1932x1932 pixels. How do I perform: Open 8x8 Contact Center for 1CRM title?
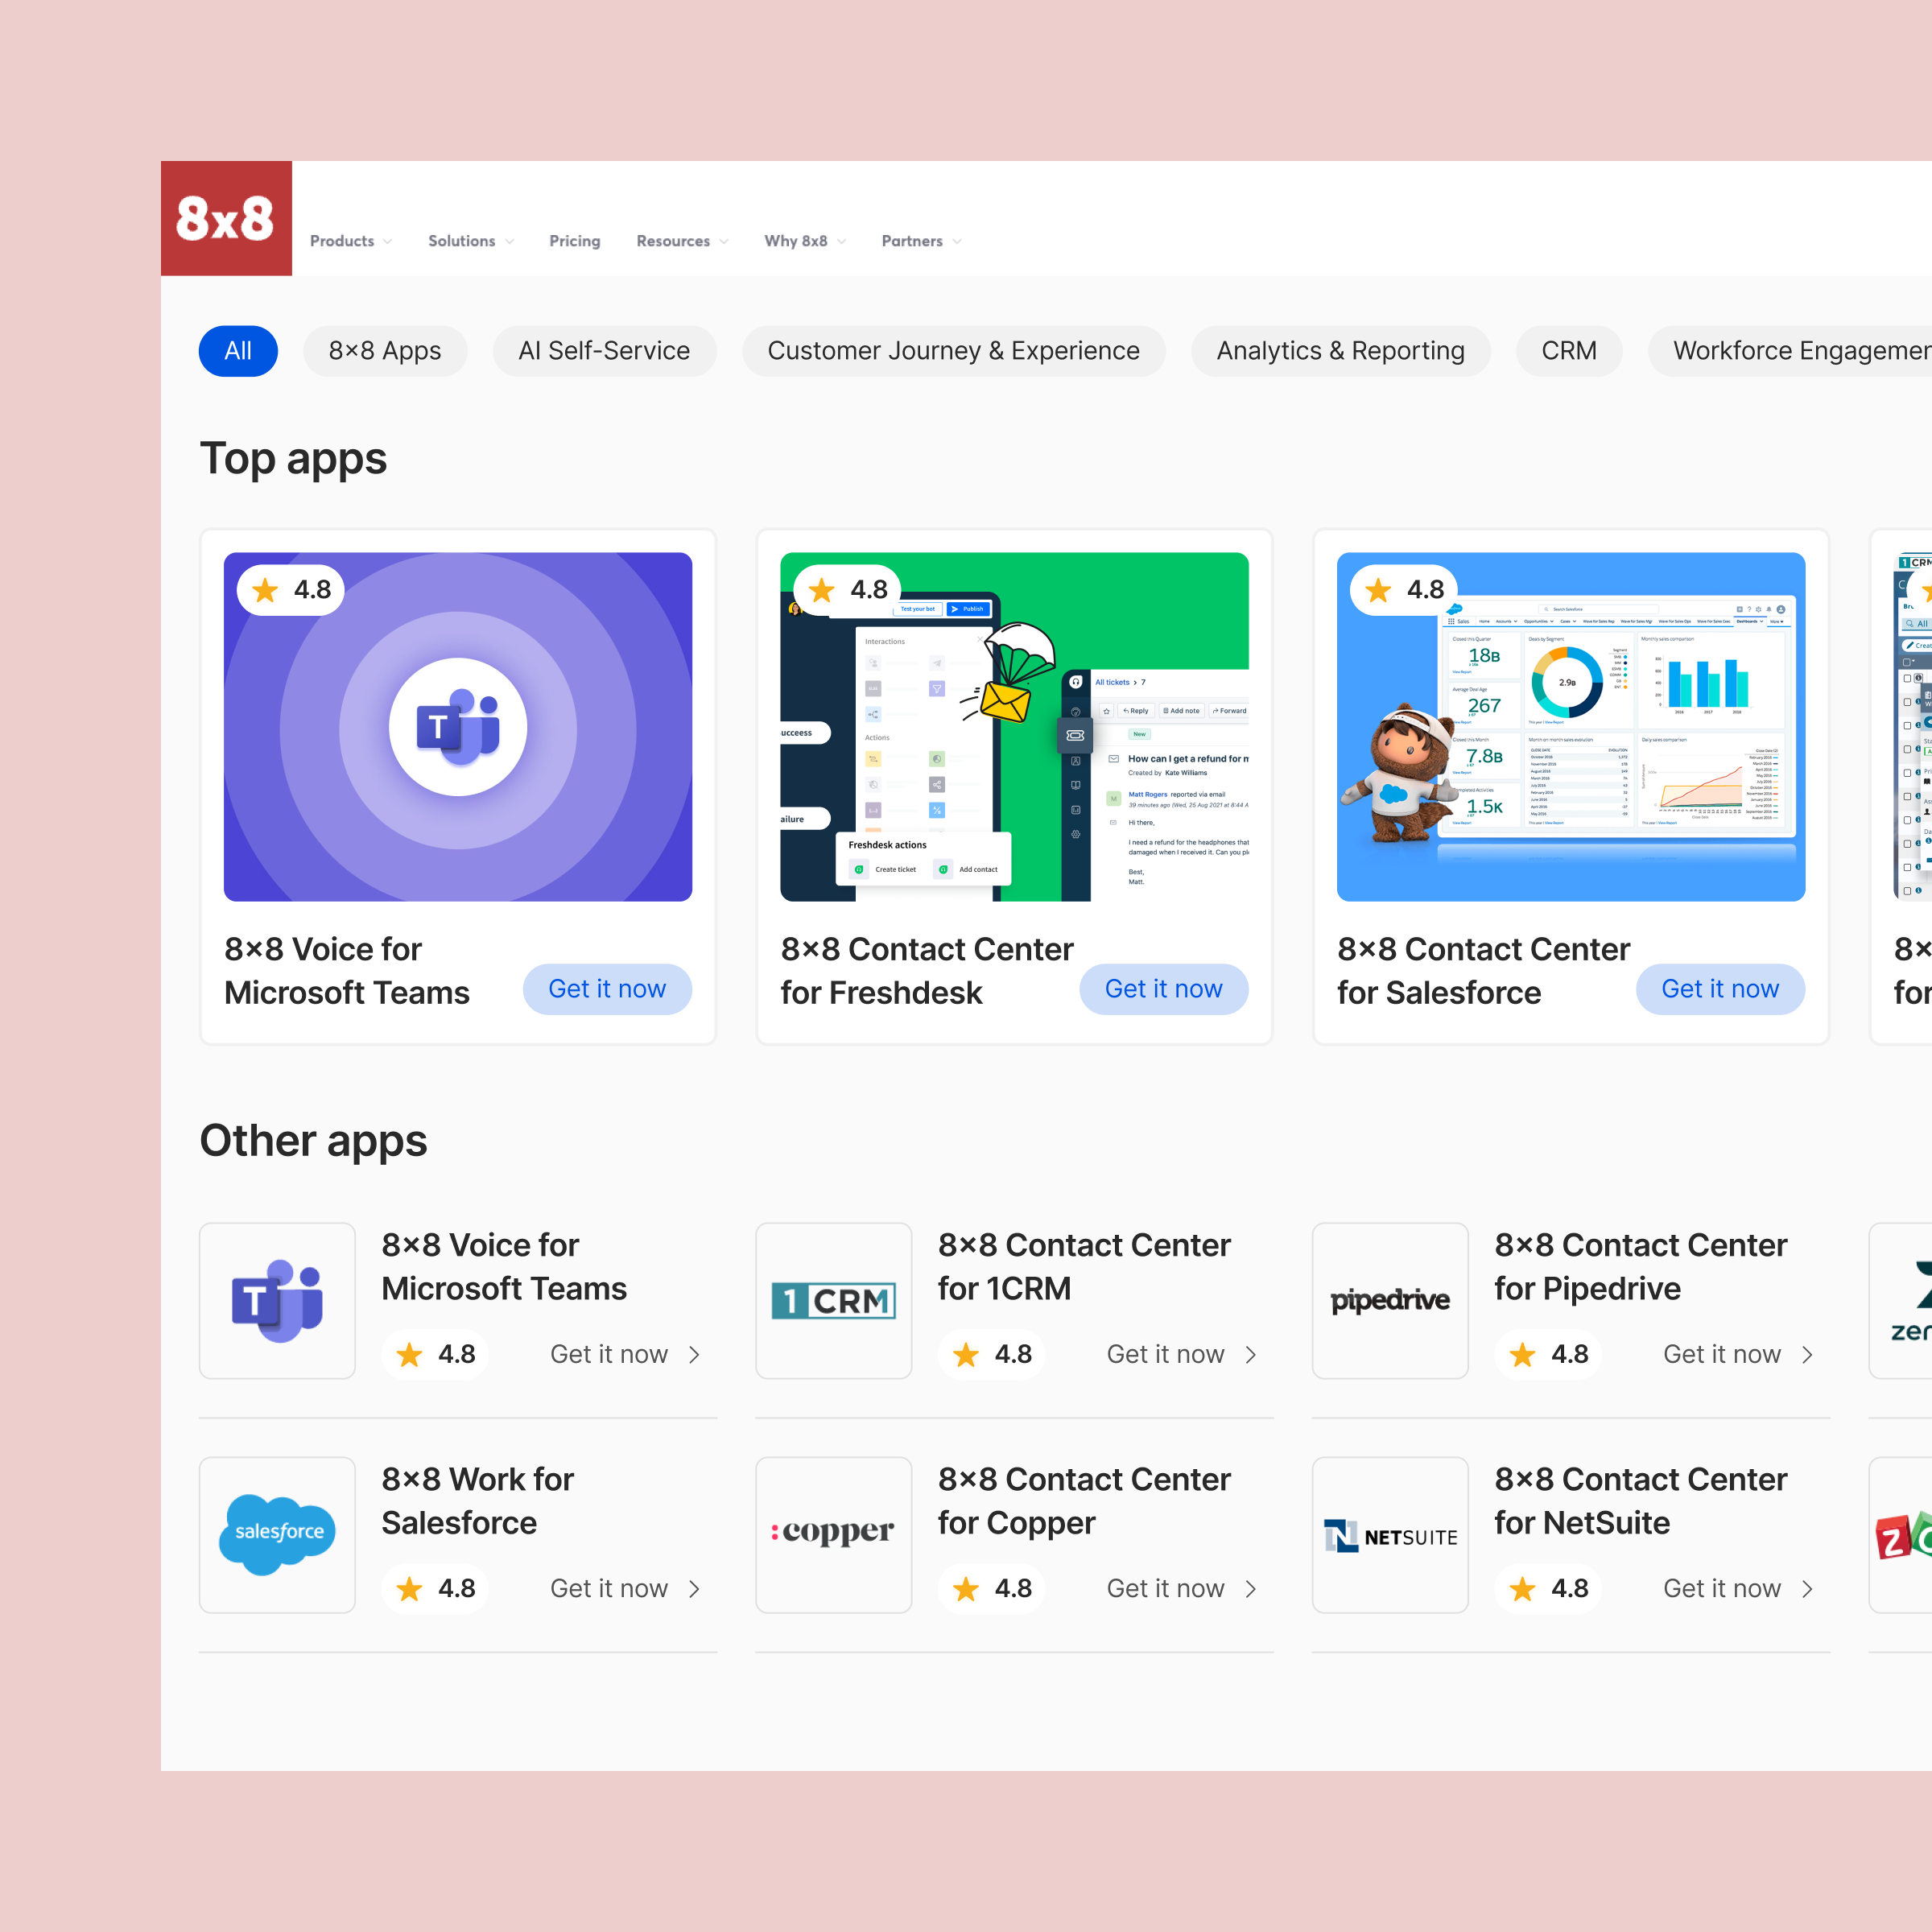[1084, 1266]
